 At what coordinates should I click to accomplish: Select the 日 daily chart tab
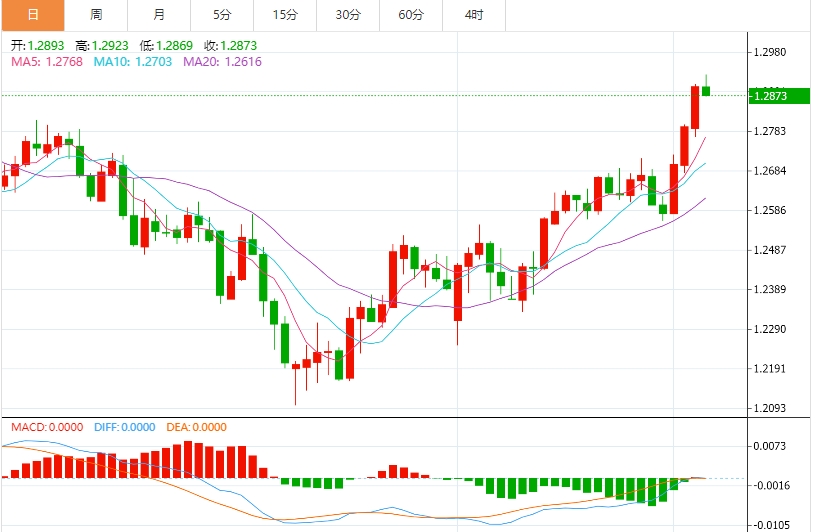[33, 15]
